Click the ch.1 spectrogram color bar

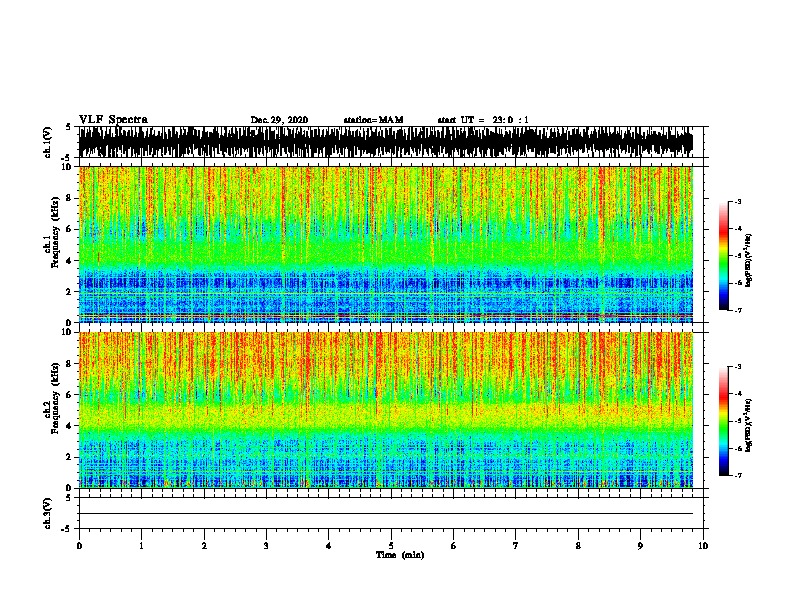tap(724, 256)
